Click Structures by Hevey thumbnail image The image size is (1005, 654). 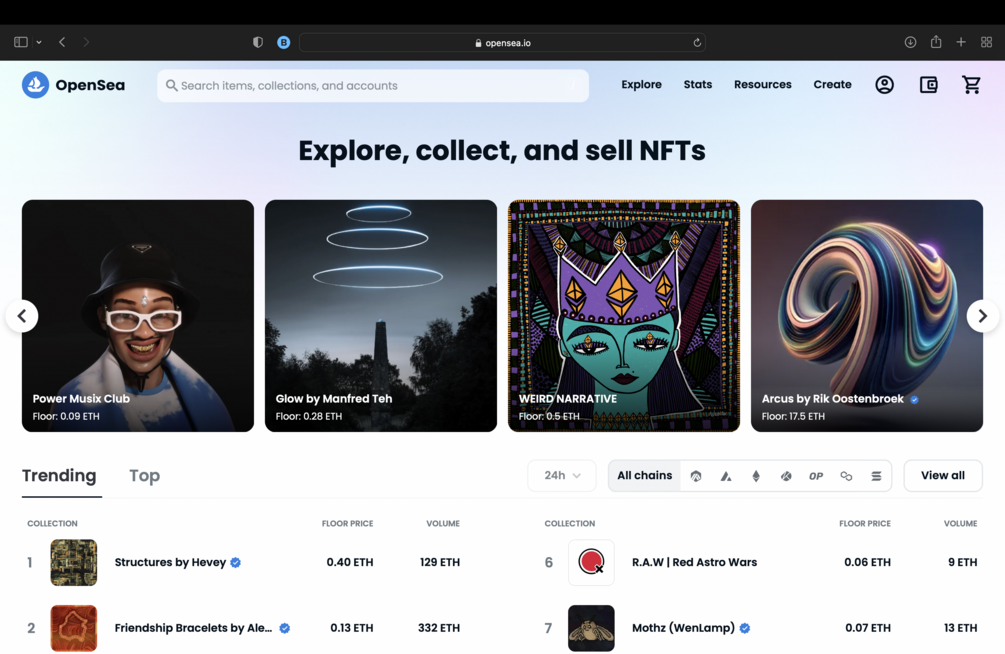(74, 562)
